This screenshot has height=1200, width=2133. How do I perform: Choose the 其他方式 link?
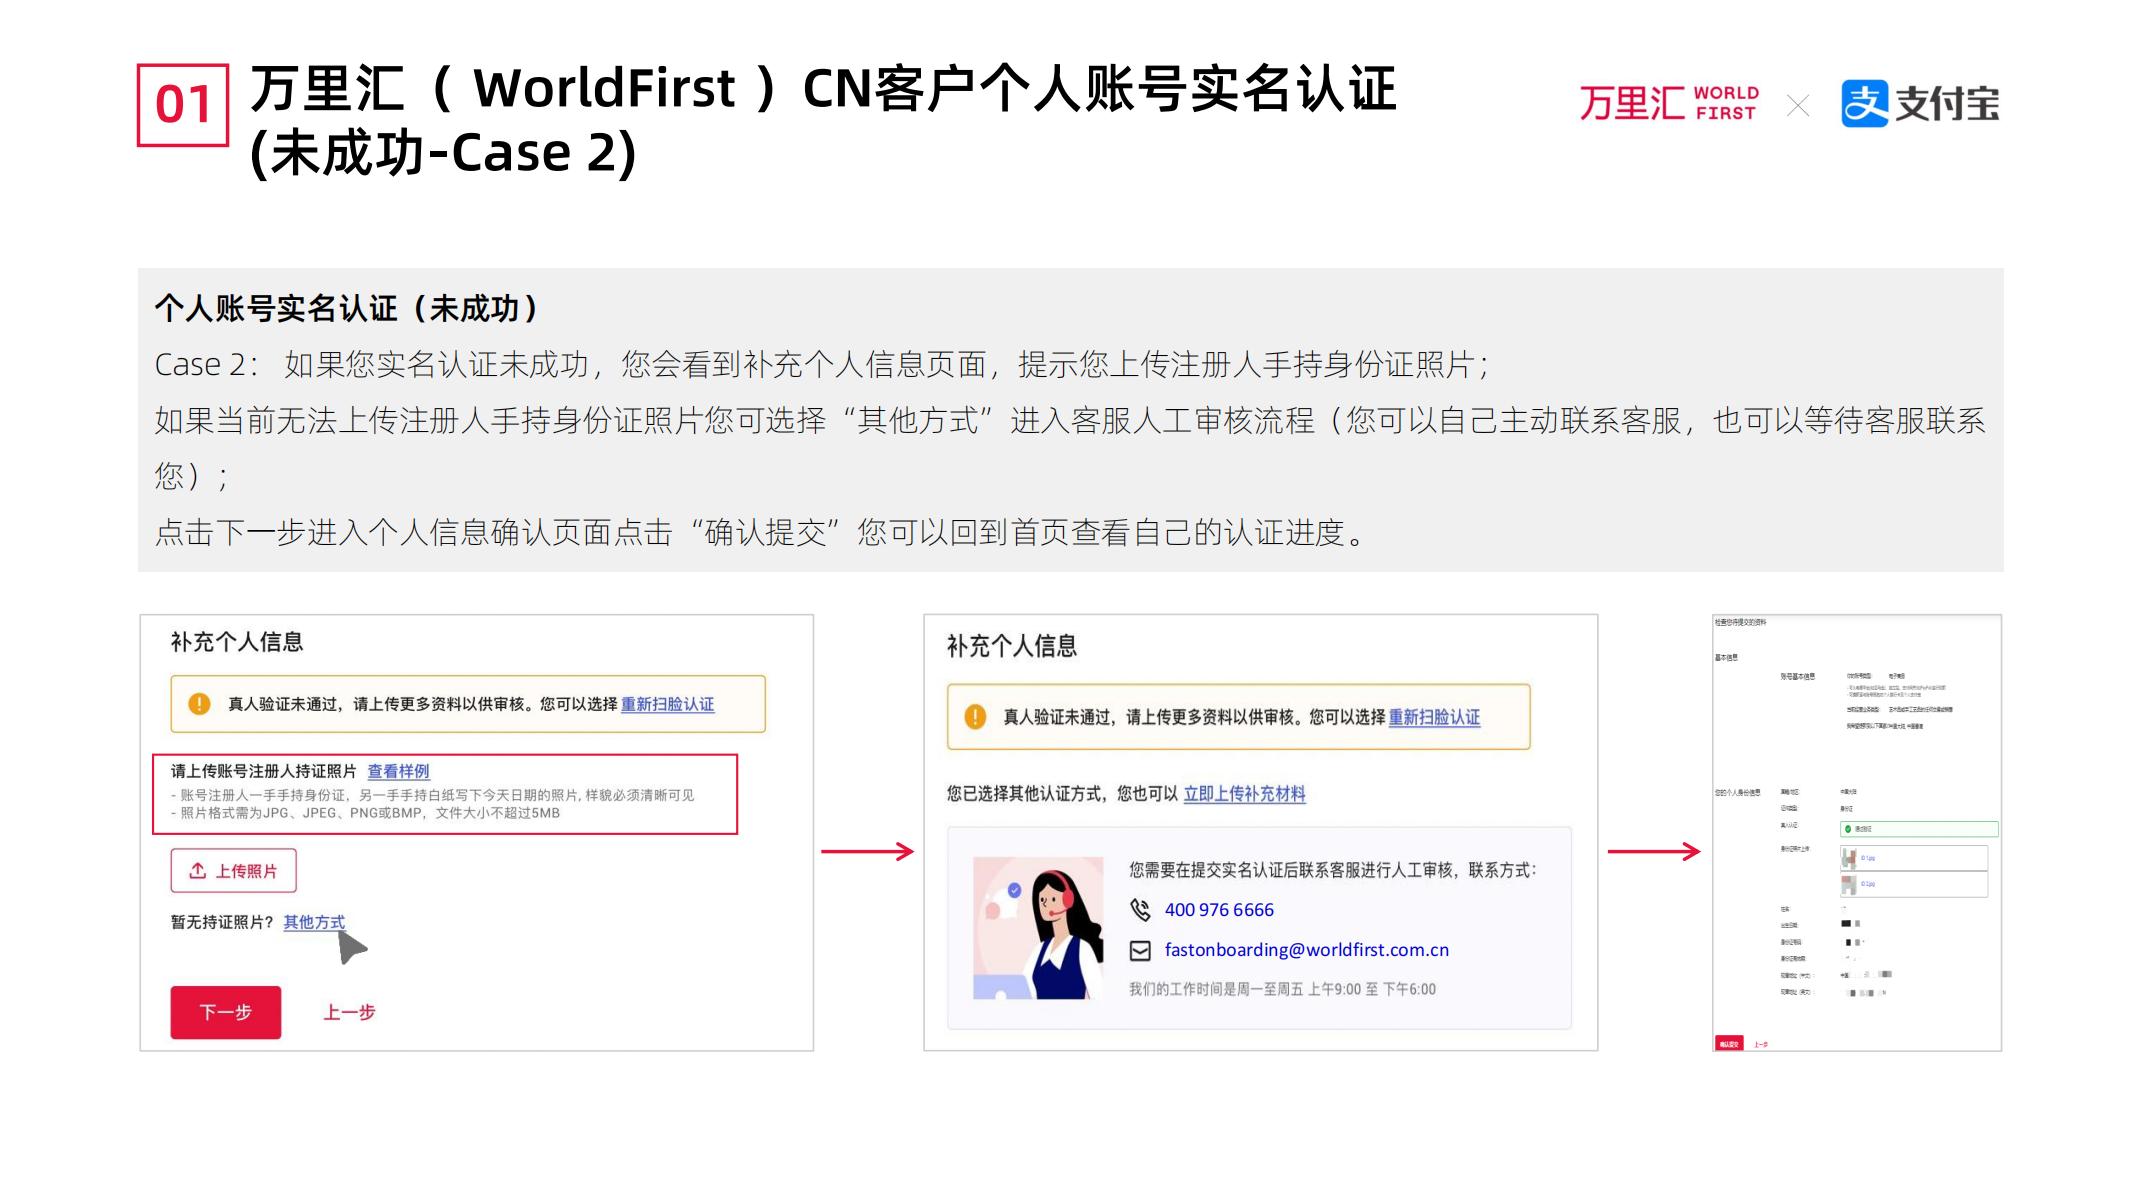pyautogui.click(x=314, y=922)
